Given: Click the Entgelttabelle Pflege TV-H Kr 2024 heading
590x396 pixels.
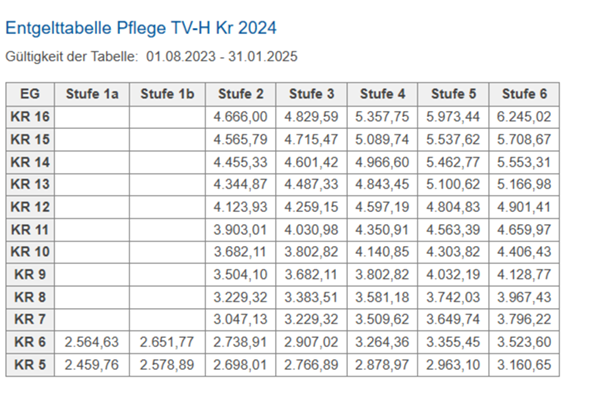Looking at the screenshot, I should (x=141, y=28).
